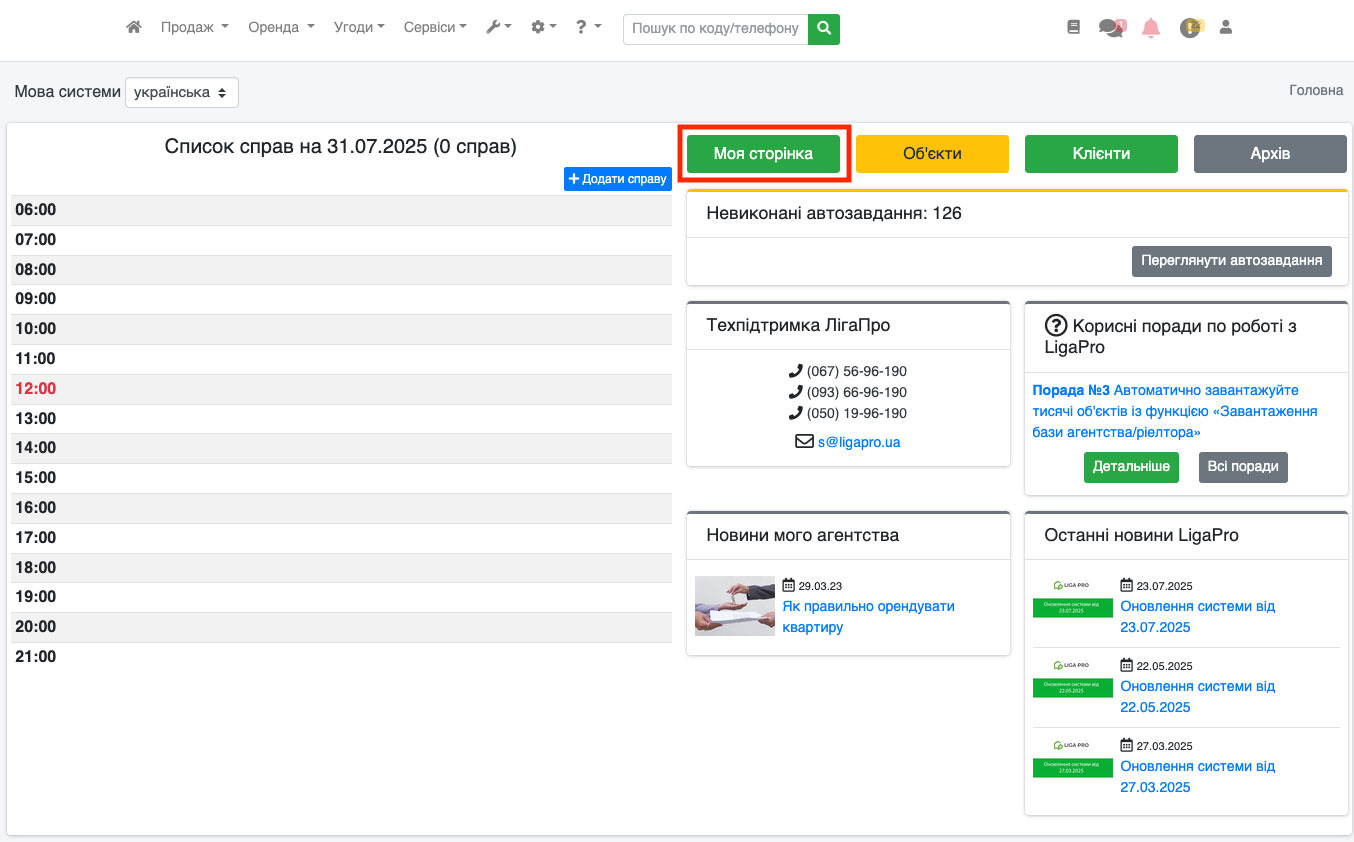This screenshot has height=842, width=1354.
Task: Focus the Пошук по коду/телефону field
Action: click(x=715, y=29)
